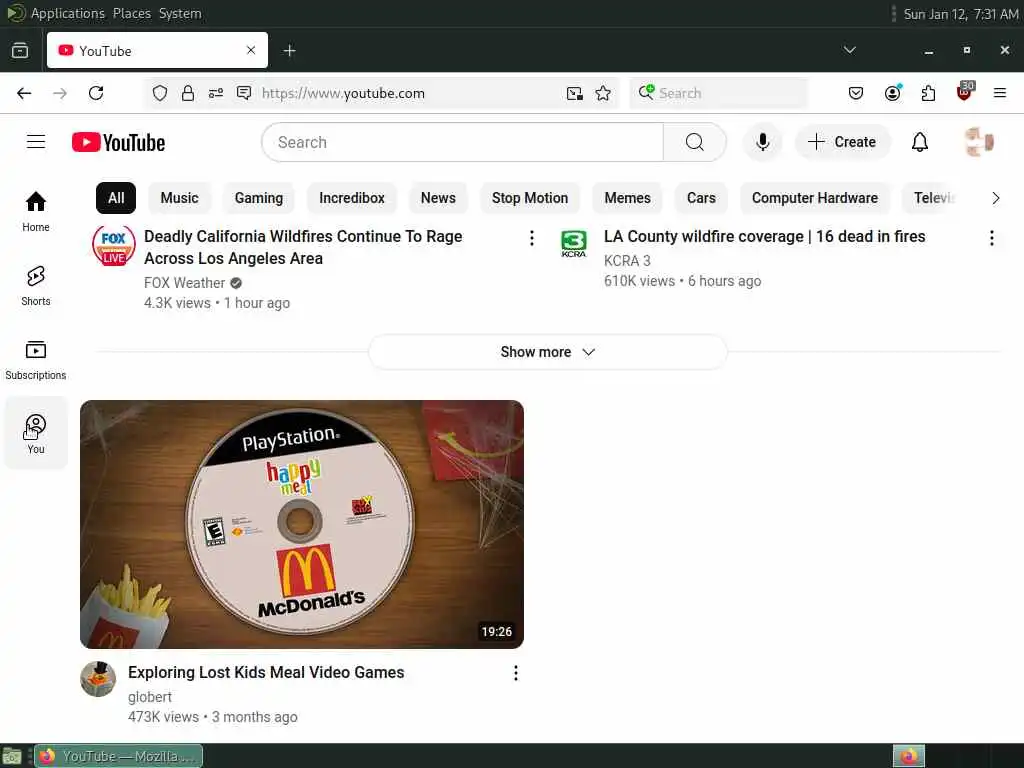This screenshot has height=768, width=1024.
Task: Open more options for LA County wildfire video
Action: coord(991,238)
